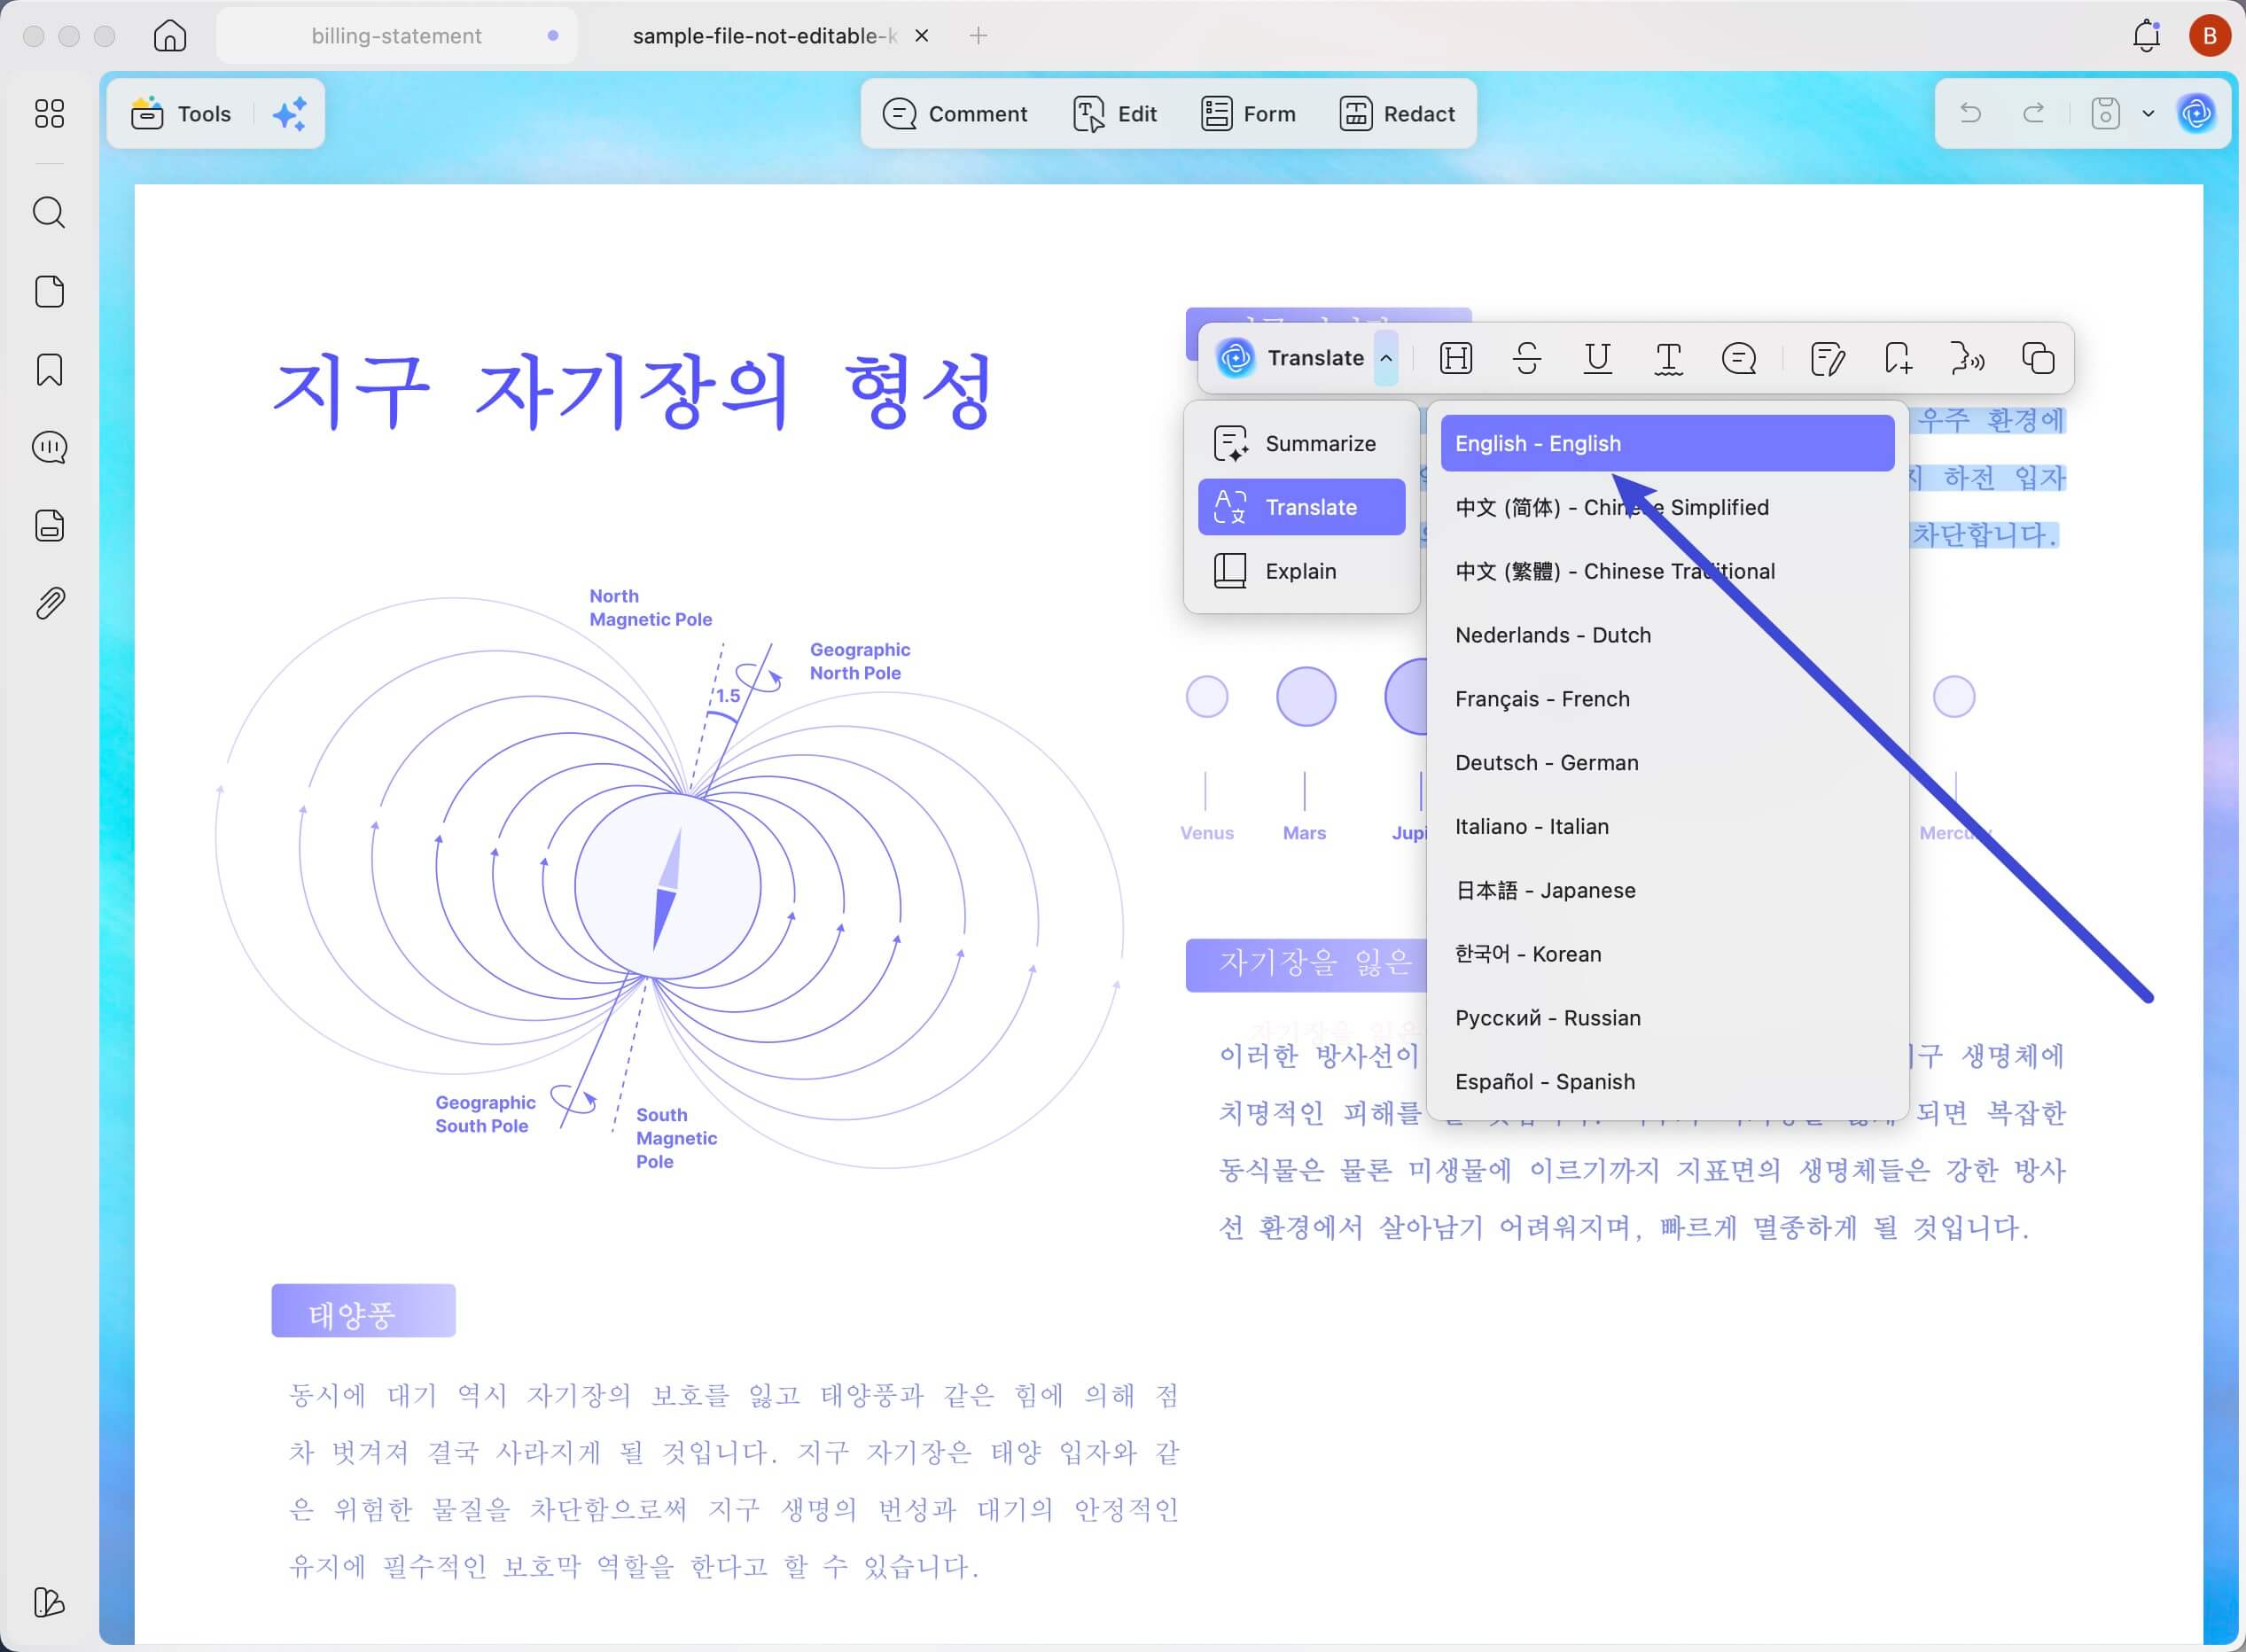Switch to the billing-statement tab
This screenshot has width=2246, height=1652.
[396, 36]
